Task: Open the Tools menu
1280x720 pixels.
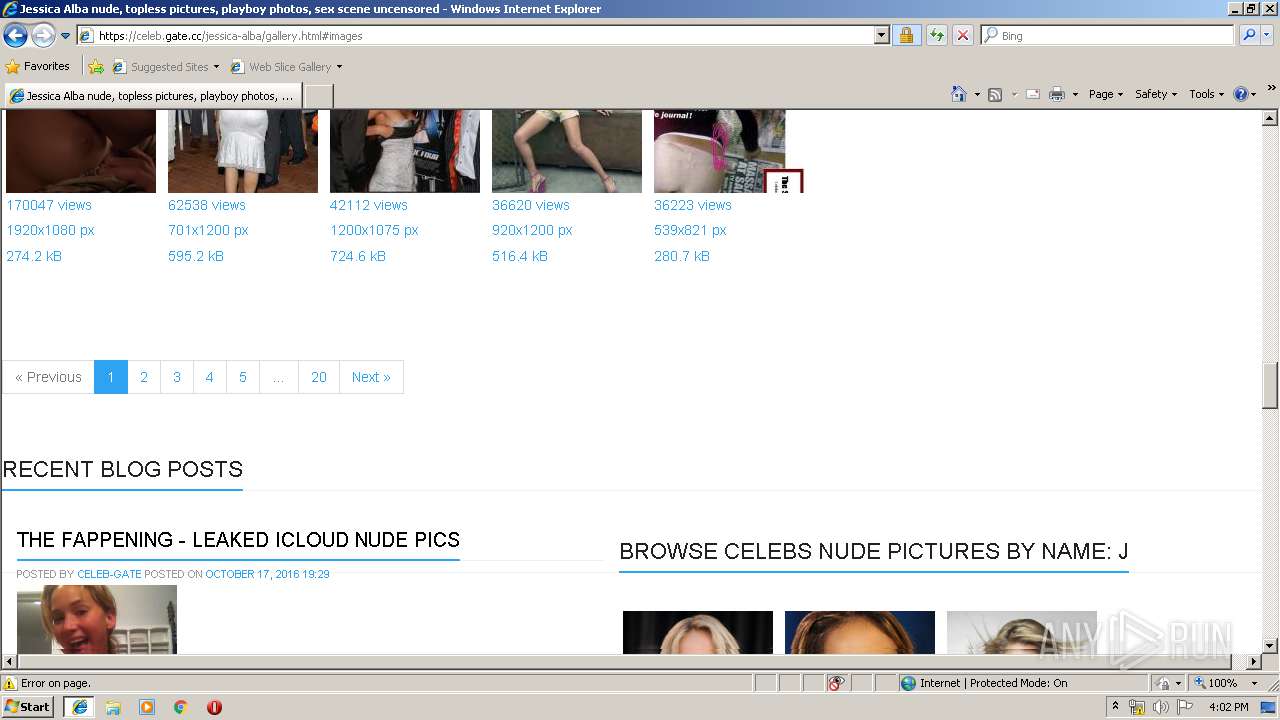Action: (x=1207, y=94)
